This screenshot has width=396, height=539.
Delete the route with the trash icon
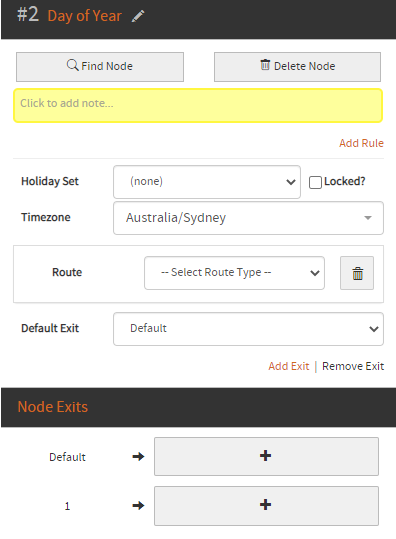357,273
